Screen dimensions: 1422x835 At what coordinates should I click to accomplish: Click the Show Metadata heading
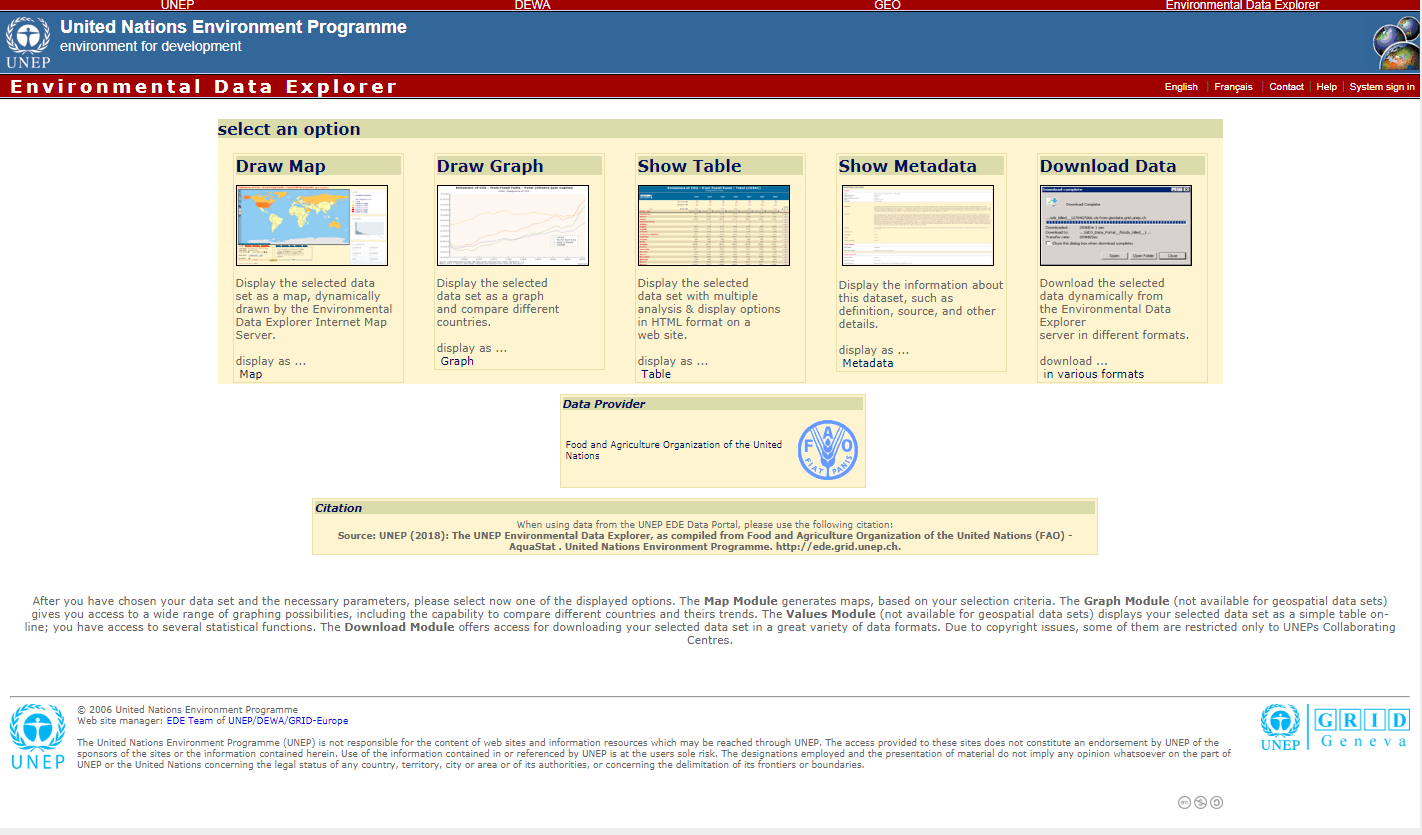coord(908,166)
